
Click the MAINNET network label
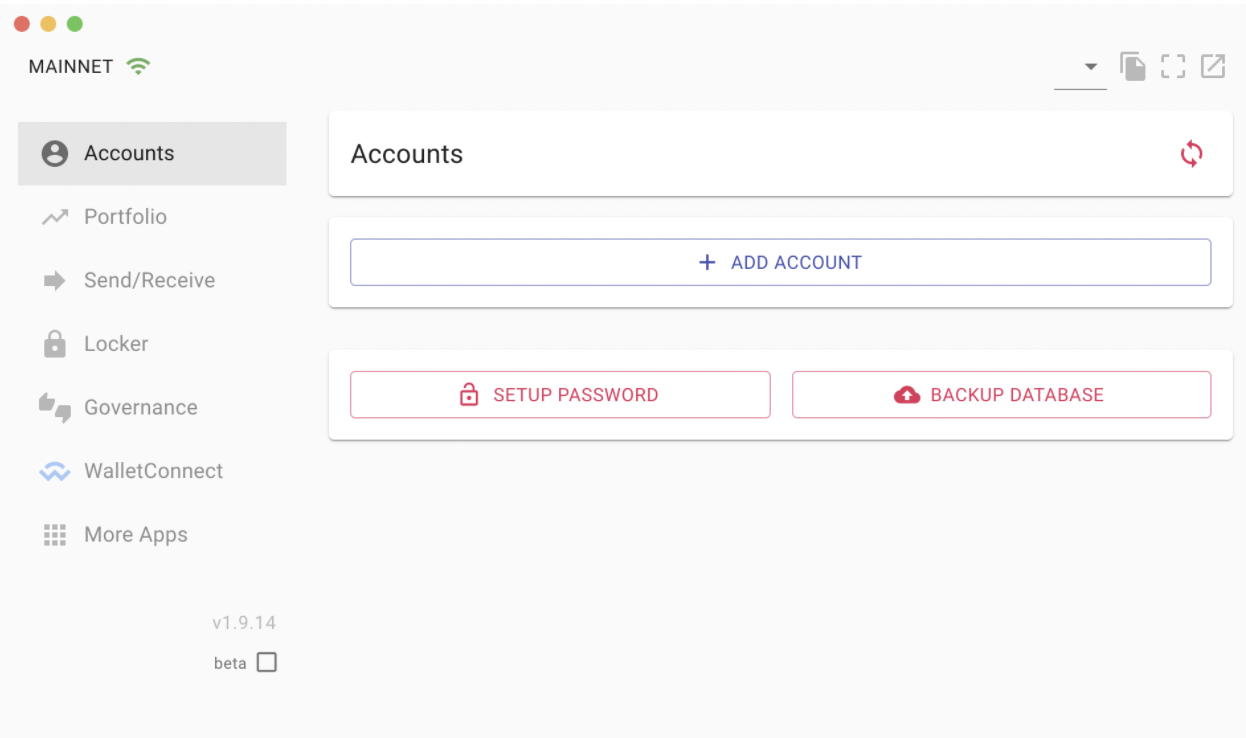pos(71,67)
